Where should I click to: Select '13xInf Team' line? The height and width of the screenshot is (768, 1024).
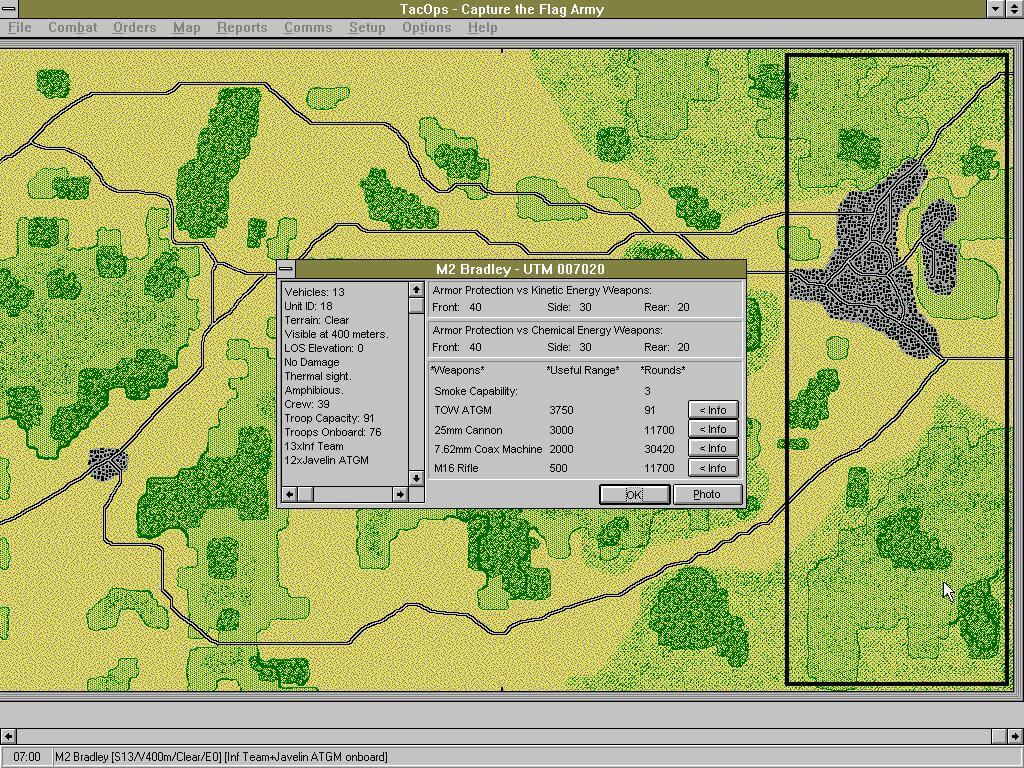313,446
